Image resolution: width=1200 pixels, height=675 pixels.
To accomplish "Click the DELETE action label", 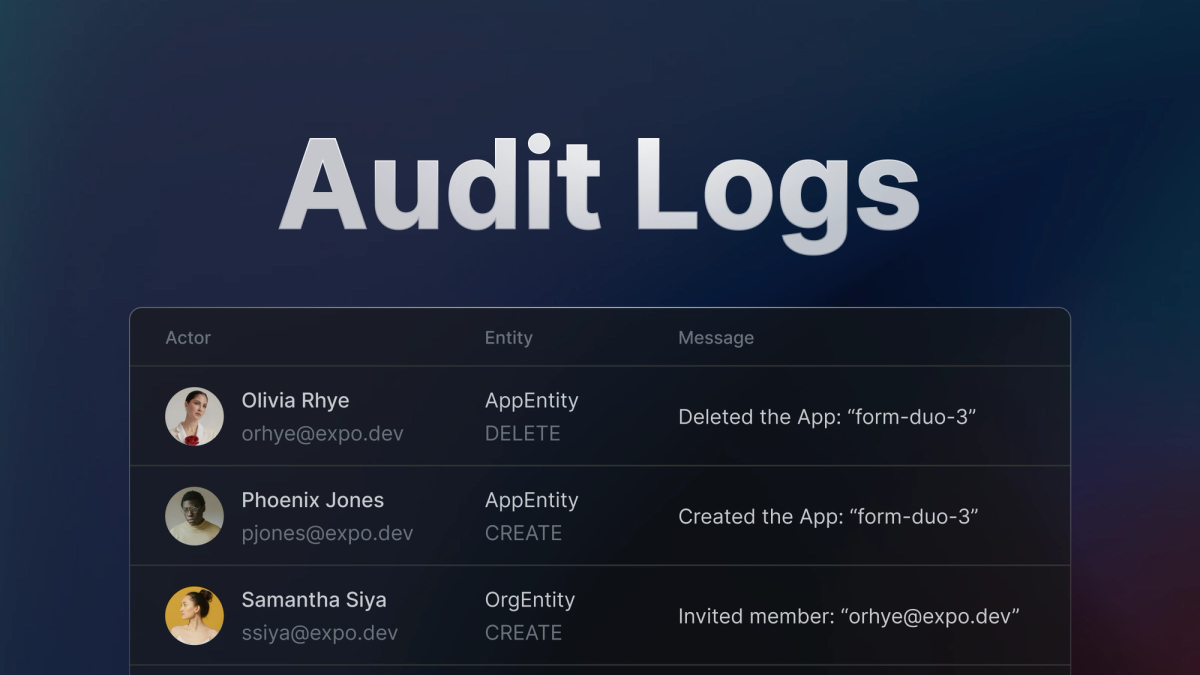I will click(523, 434).
